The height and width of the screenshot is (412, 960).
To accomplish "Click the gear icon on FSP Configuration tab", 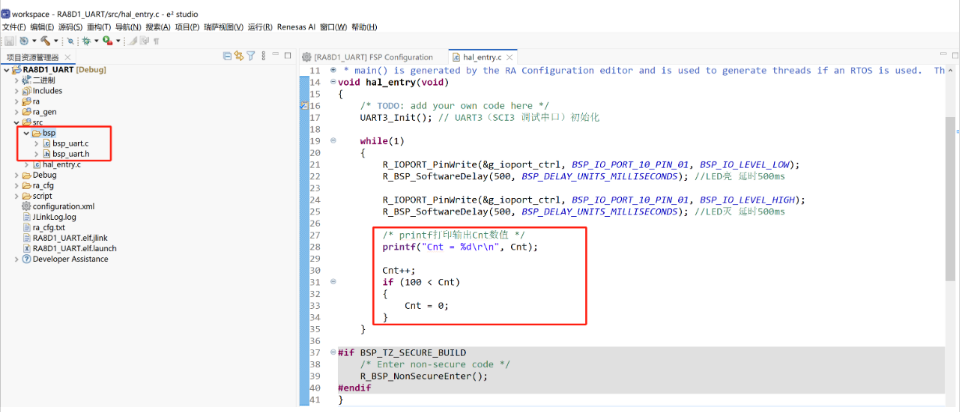I will [307, 57].
